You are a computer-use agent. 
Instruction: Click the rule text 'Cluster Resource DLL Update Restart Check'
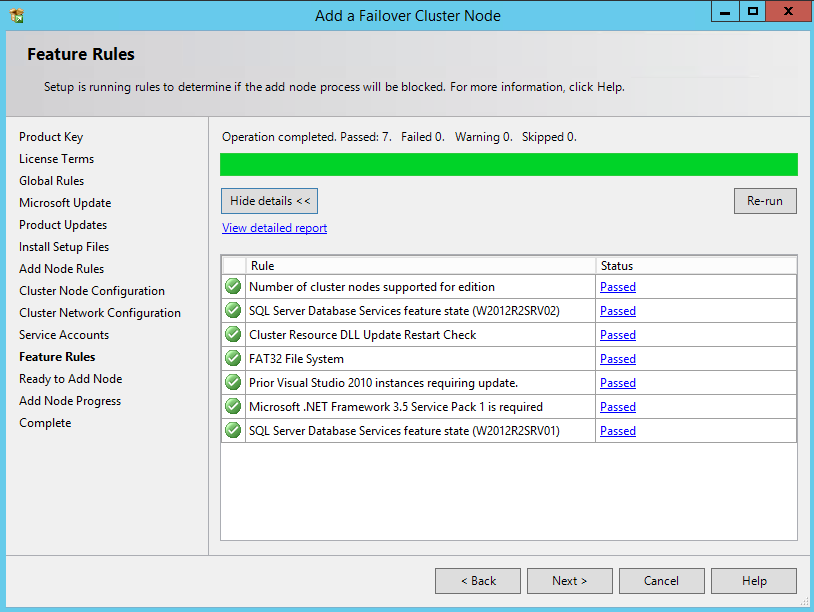coord(362,335)
